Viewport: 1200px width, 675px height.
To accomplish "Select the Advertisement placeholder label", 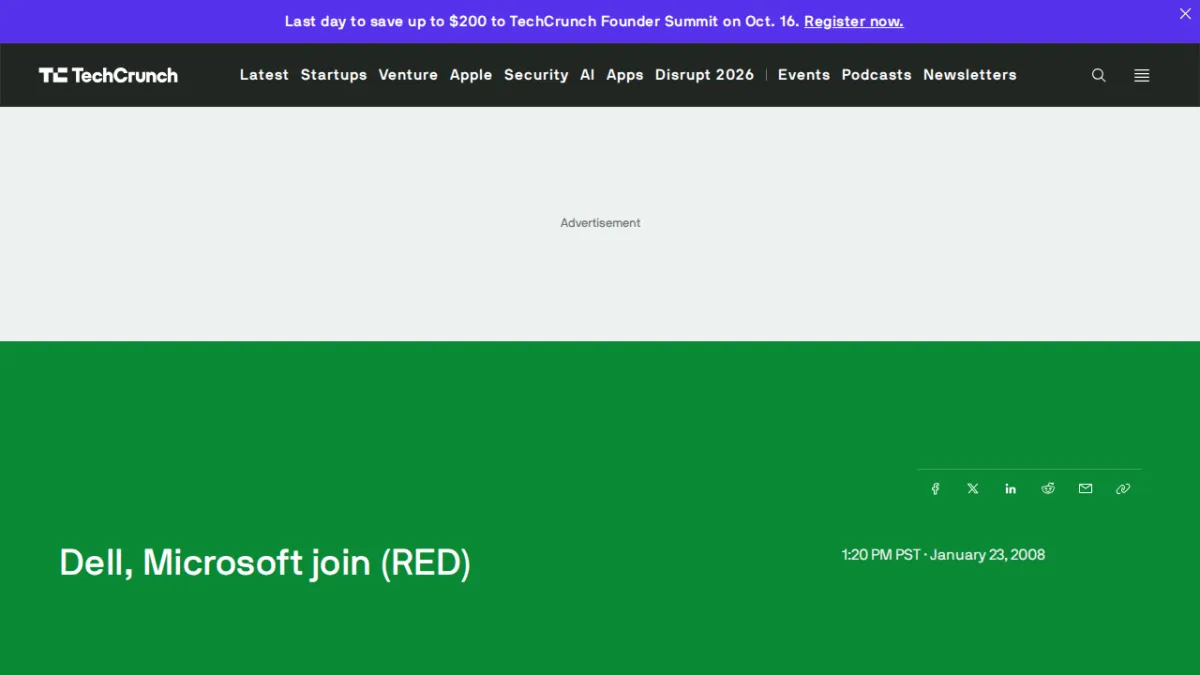I will (600, 223).
